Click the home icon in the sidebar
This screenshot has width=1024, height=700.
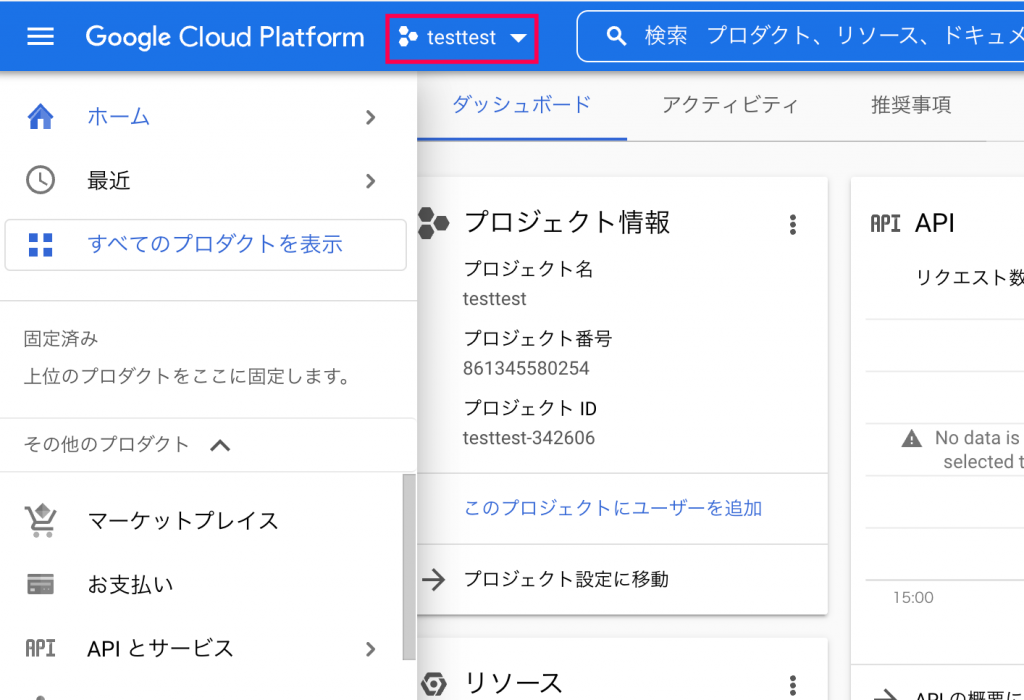pyautogui.click(x=40, y=117)
